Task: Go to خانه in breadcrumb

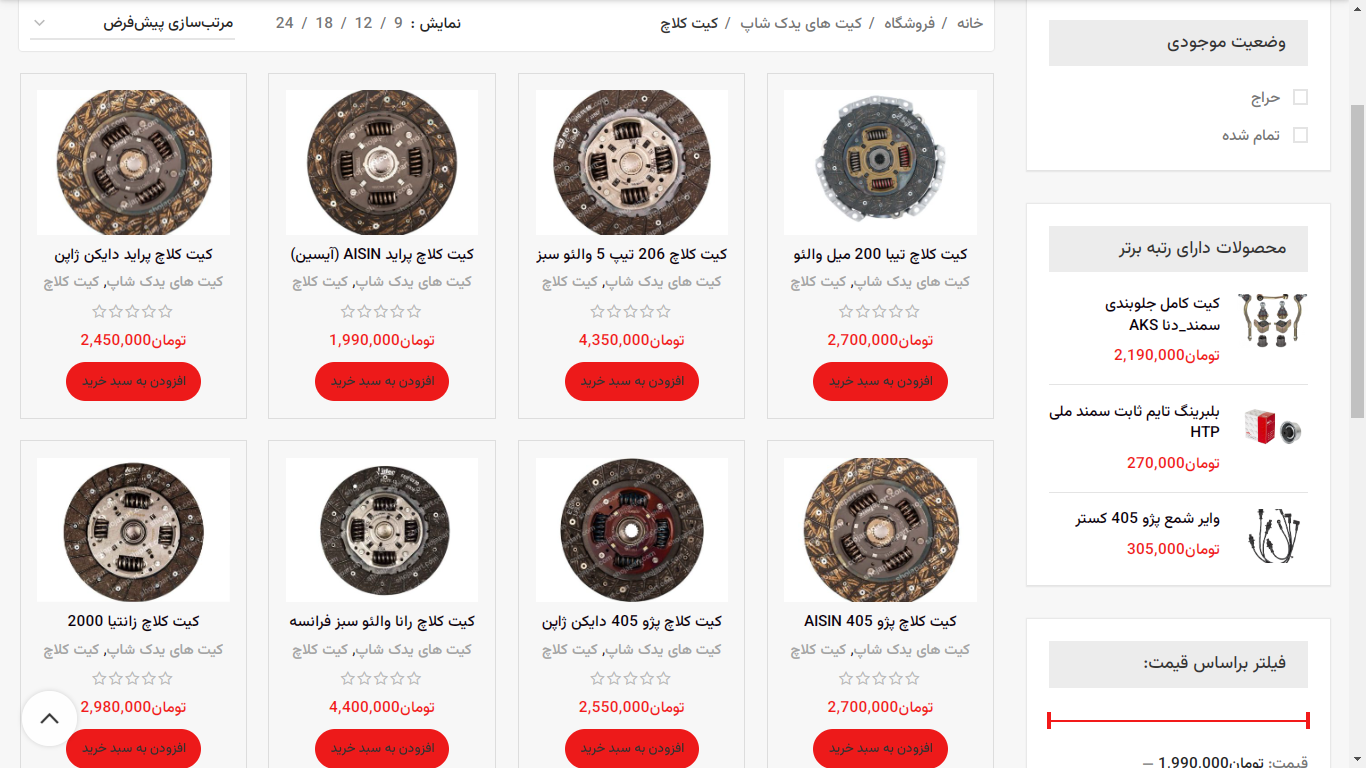Action: (x=970, y=23)
